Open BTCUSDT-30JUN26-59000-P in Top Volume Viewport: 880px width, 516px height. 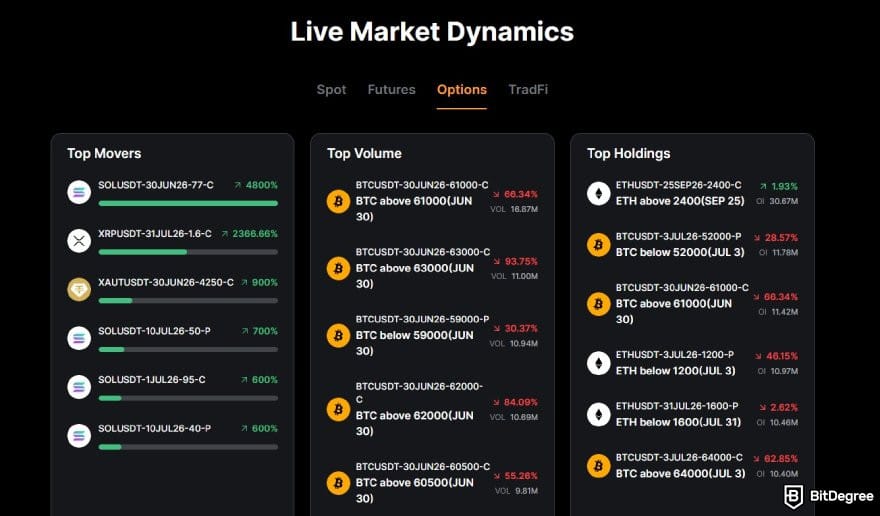pyautogui.click(x=422, y=319)
